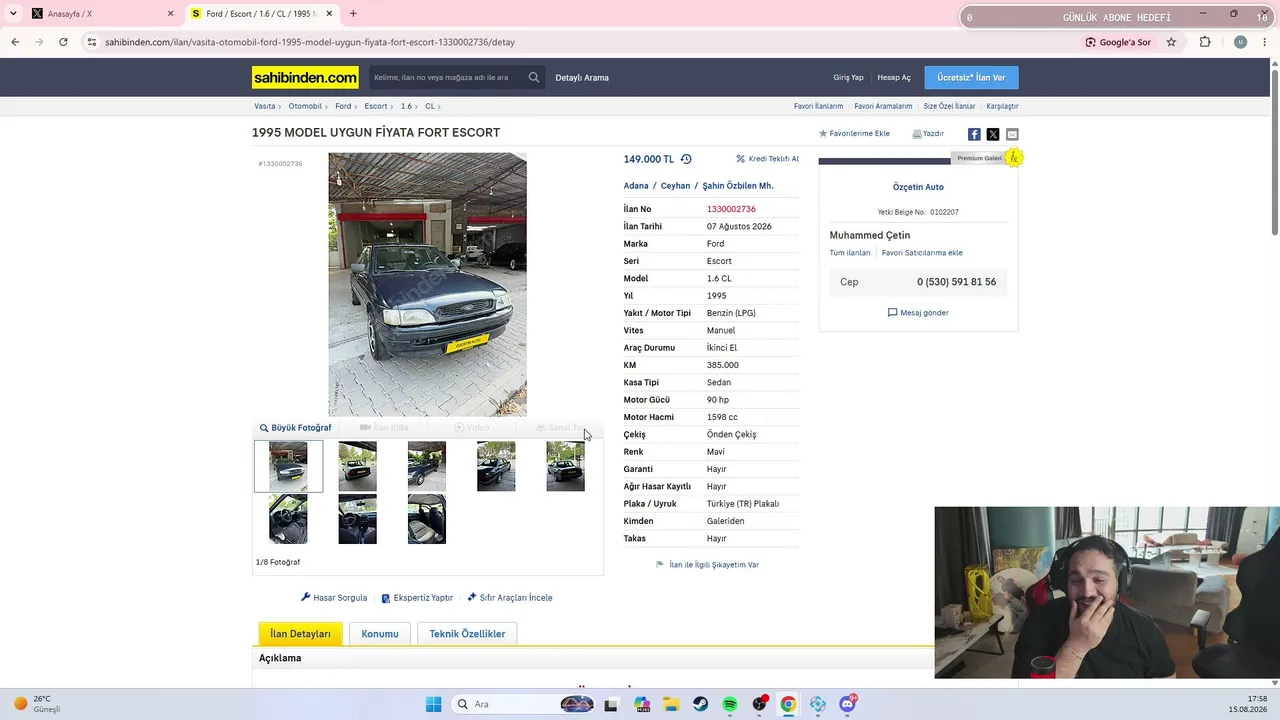This screenshot has height=720, width=1280.
Task: Open the Teknik Özellikler tab
Action: click(x=467, y=634)
